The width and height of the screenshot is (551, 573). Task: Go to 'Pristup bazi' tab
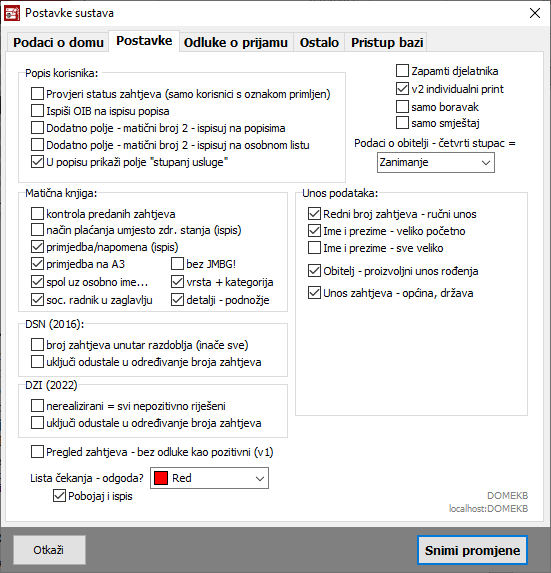click(x=387, y=42)
